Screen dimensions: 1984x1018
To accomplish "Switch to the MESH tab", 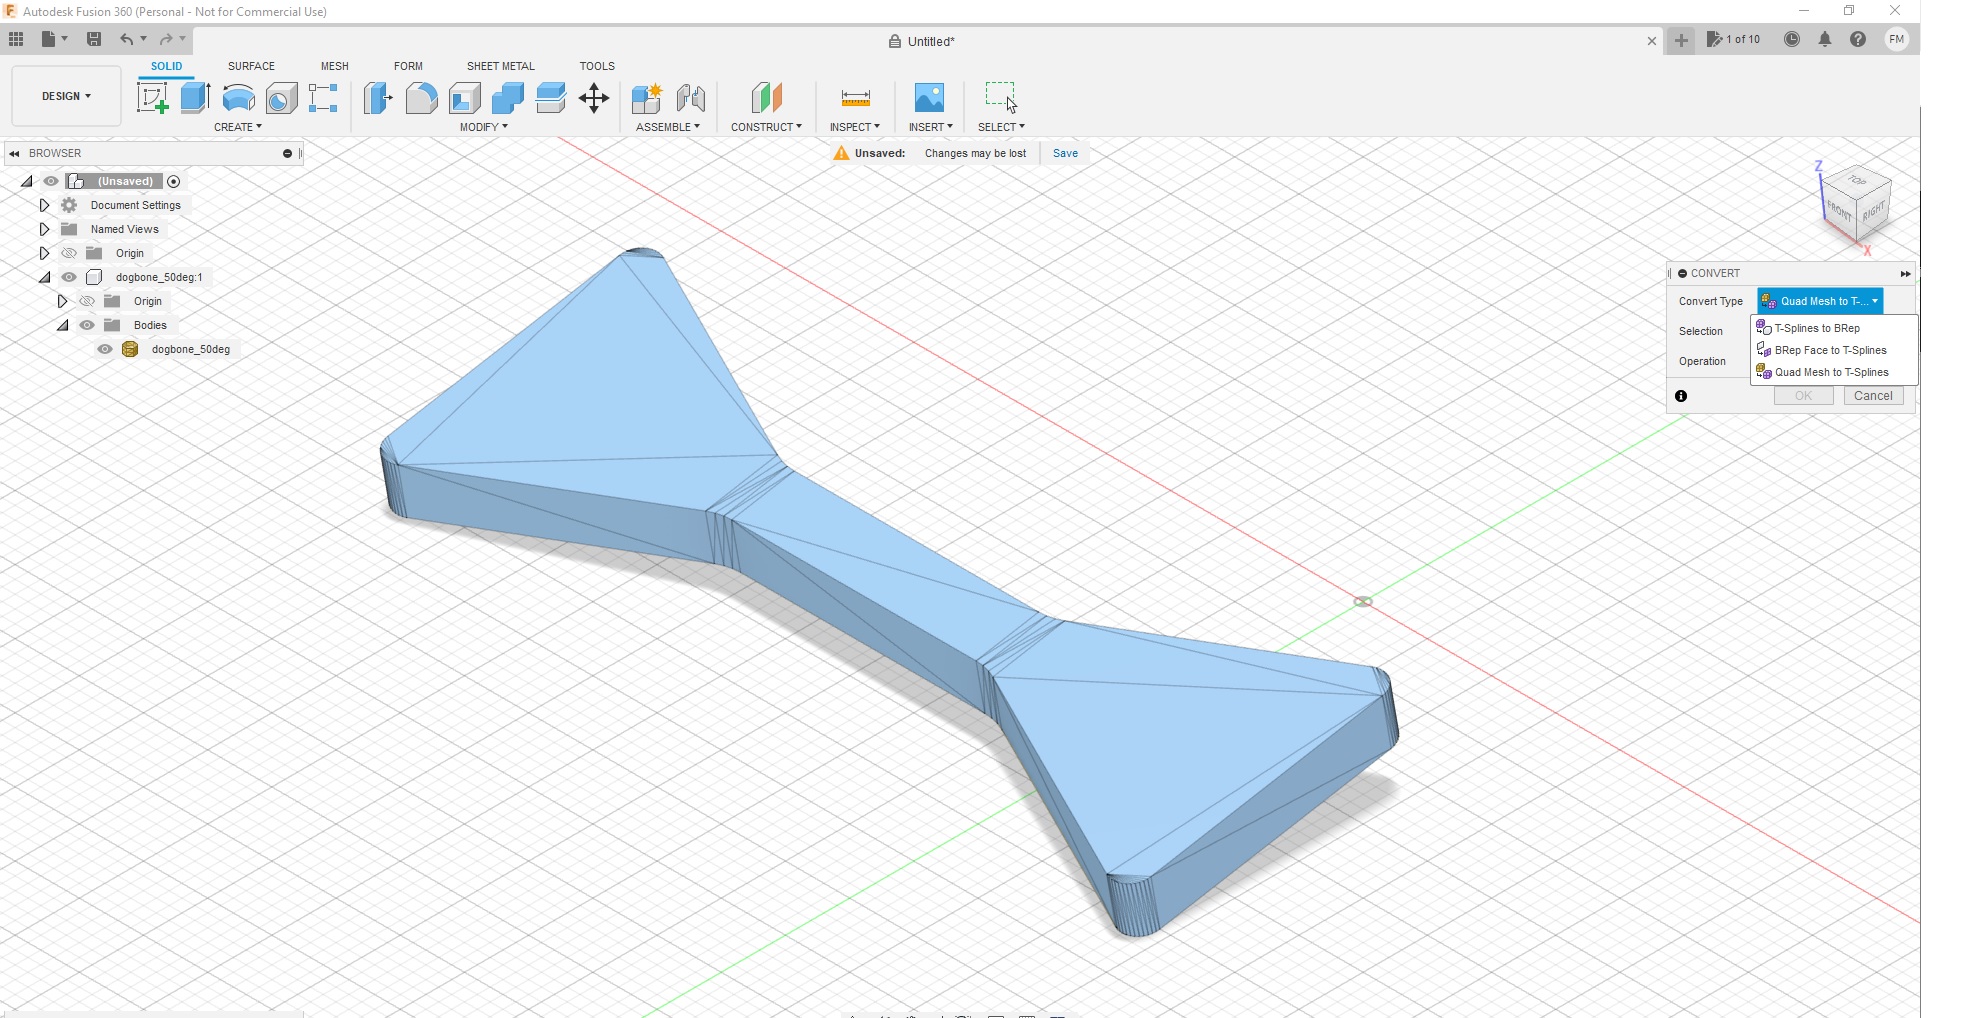I will [x=335, y=66].
